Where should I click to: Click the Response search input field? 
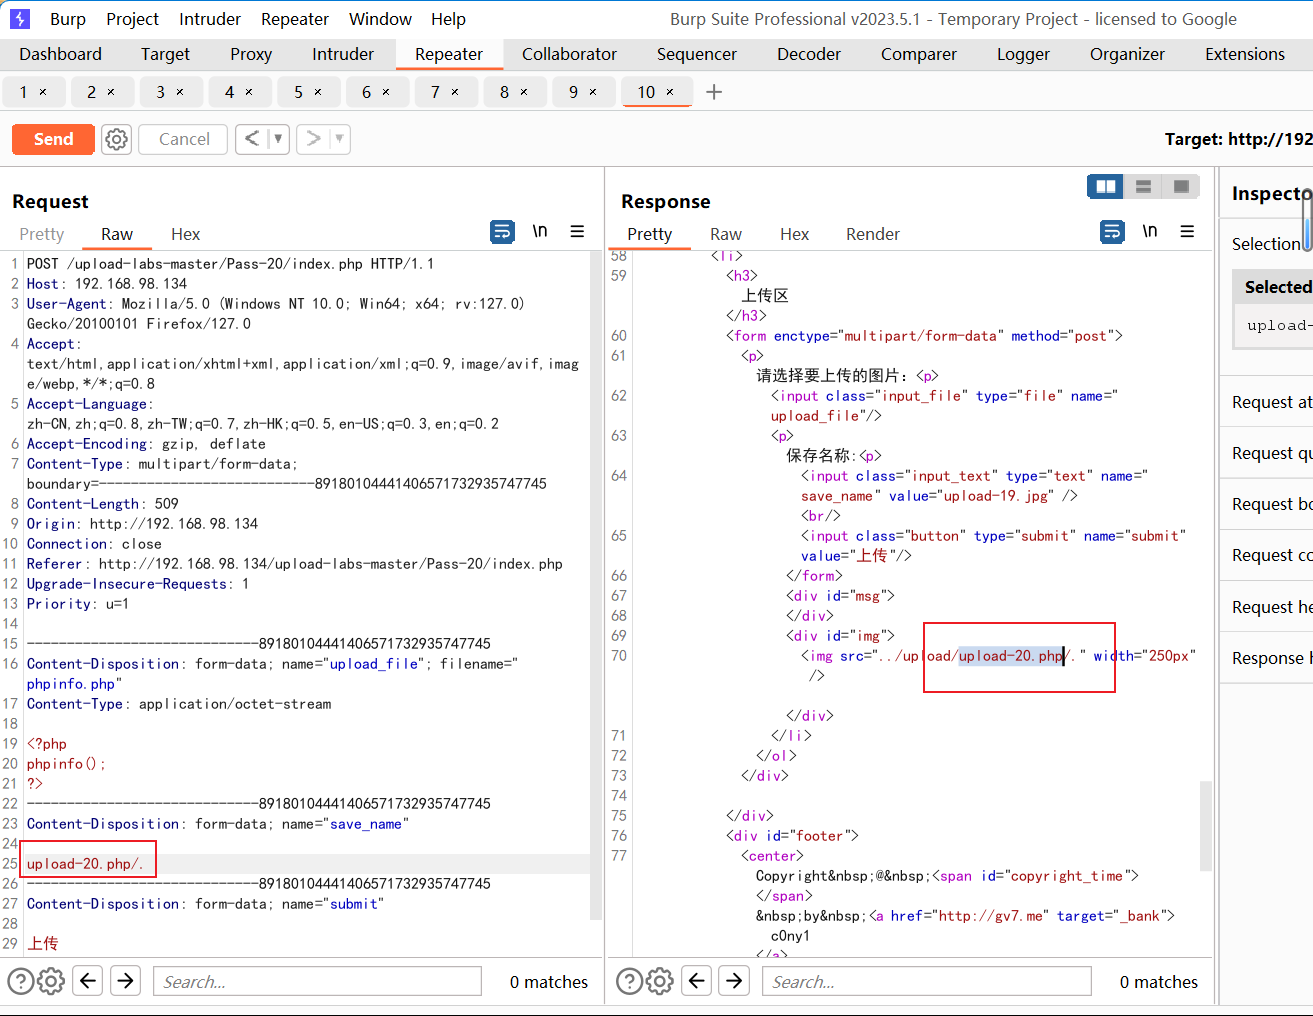(x=926, y=981)
